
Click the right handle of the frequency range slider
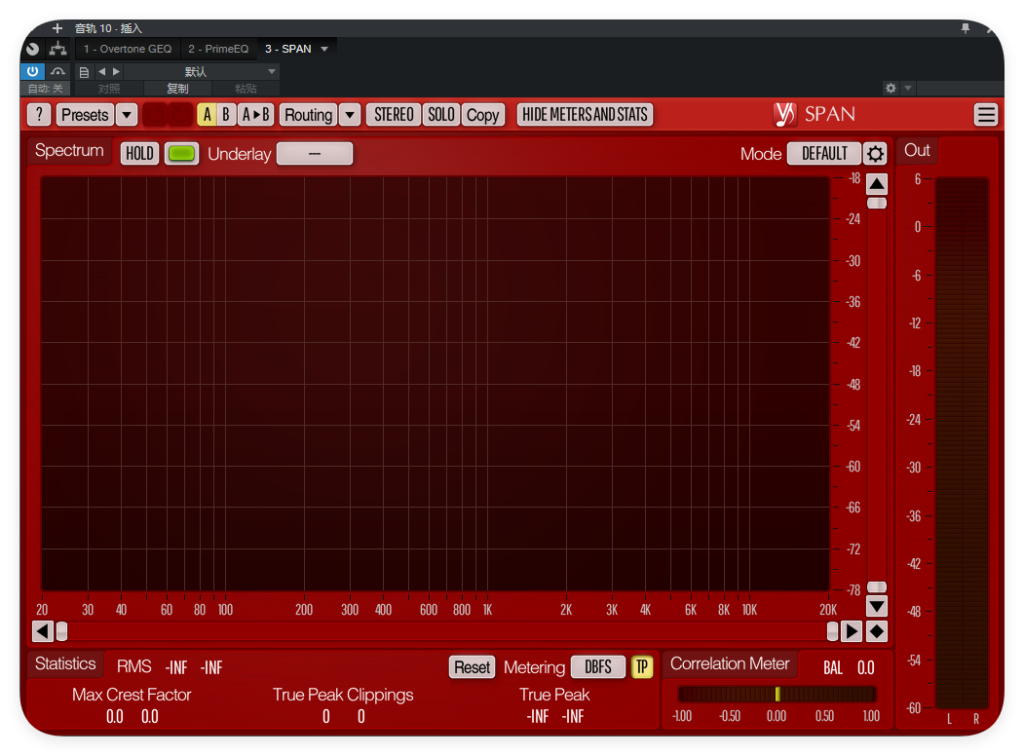833,631
